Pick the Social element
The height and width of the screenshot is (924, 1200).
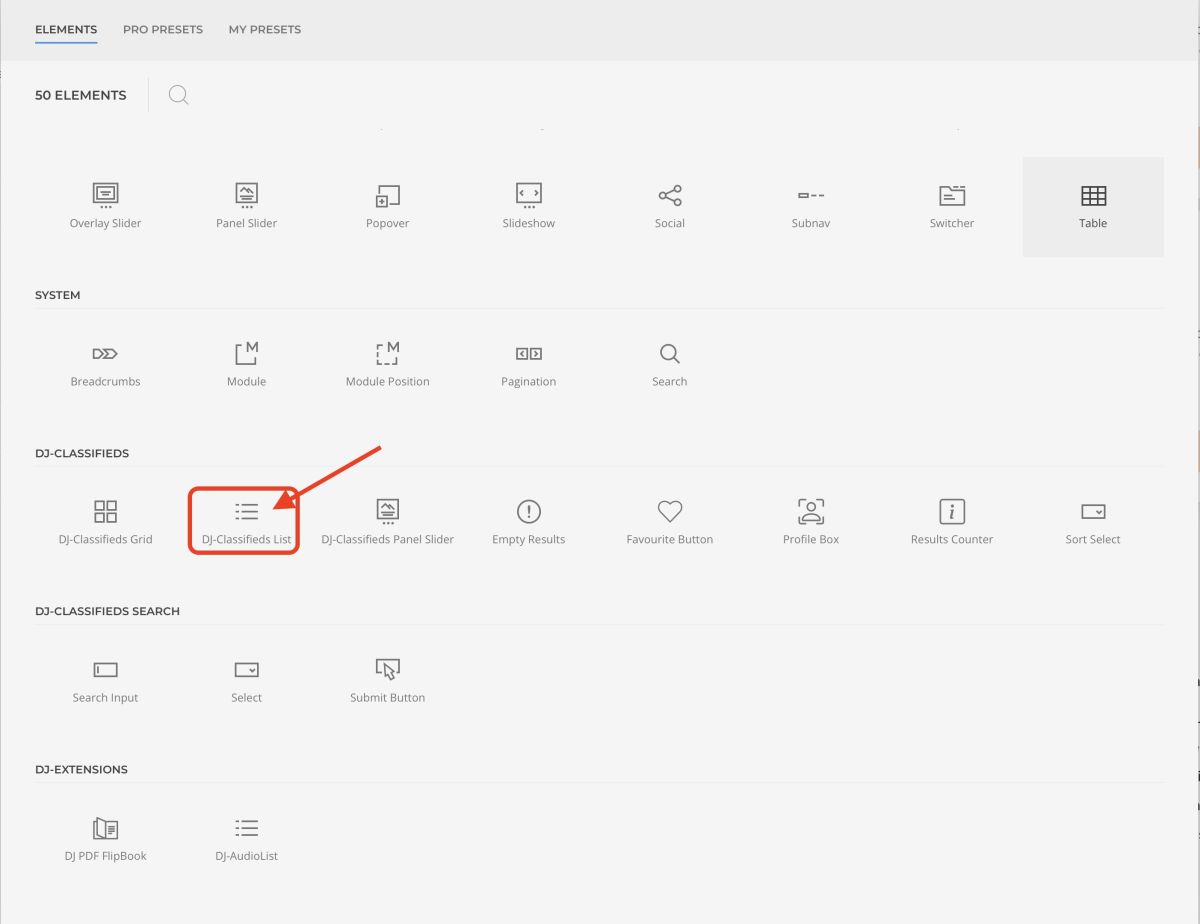(x=669, y=207)
